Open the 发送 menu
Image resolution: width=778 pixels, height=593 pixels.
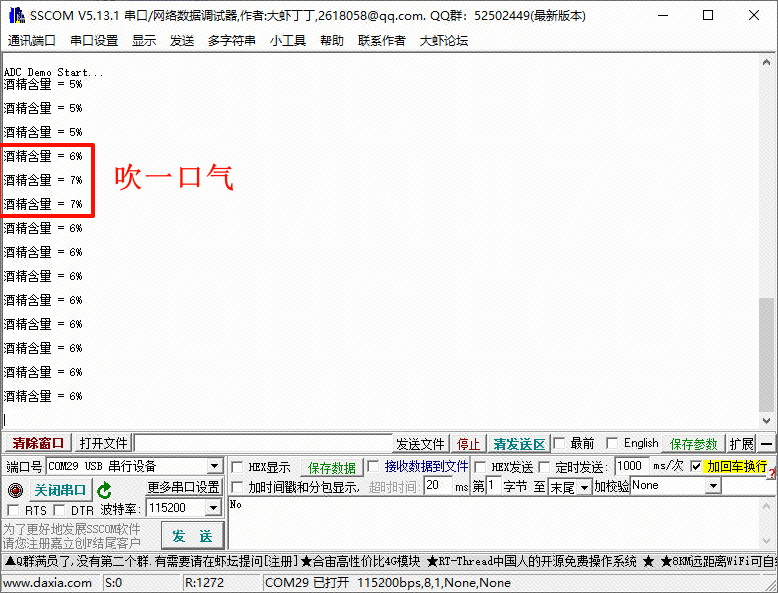182,40
